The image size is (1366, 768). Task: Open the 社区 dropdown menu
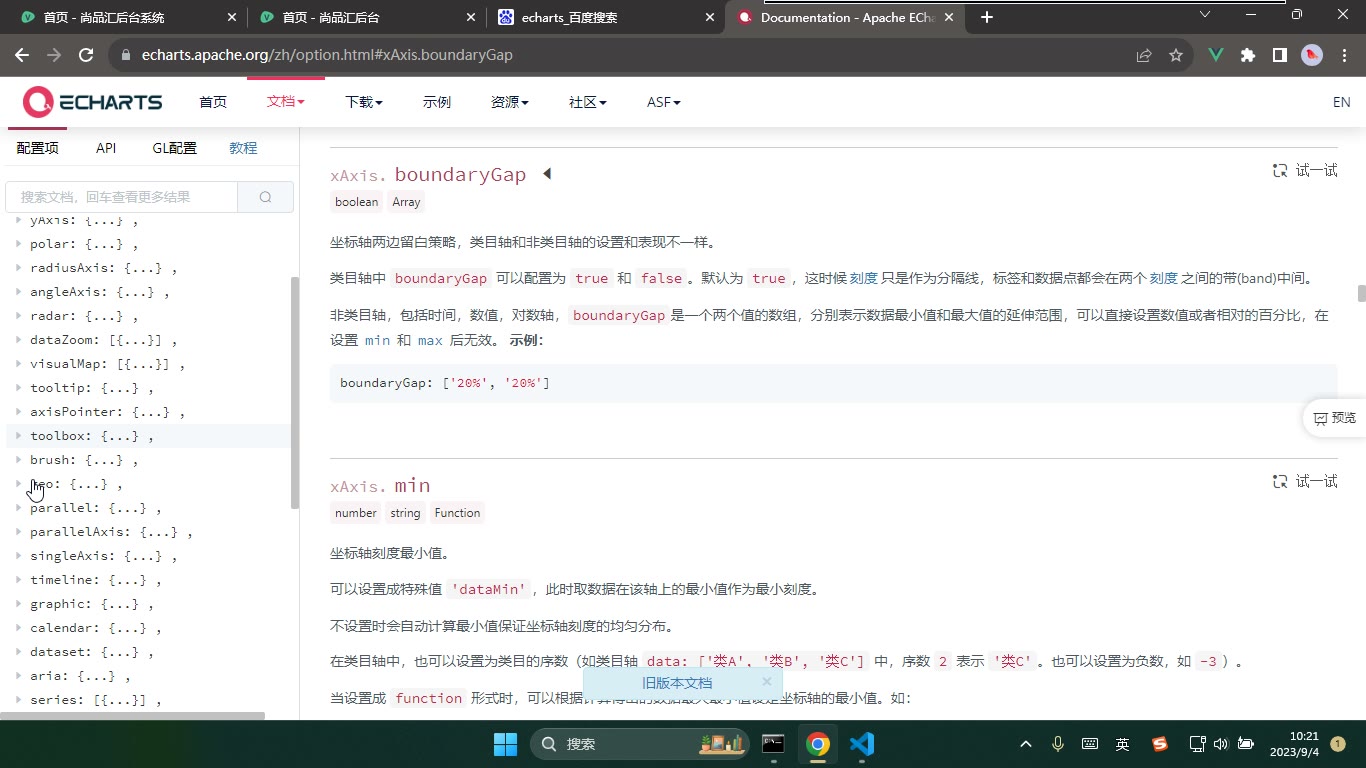pyautogui.click(x=588, y=102)
